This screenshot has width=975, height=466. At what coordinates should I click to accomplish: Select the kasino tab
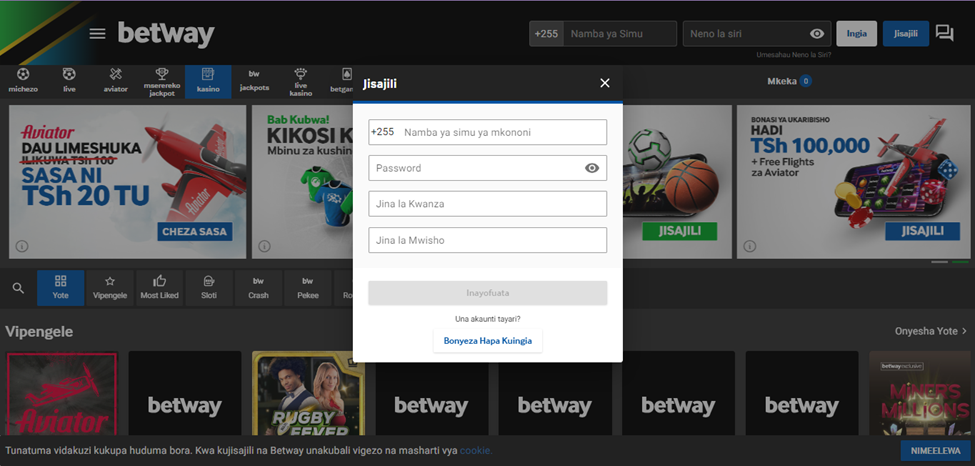(x=208, y=82)
